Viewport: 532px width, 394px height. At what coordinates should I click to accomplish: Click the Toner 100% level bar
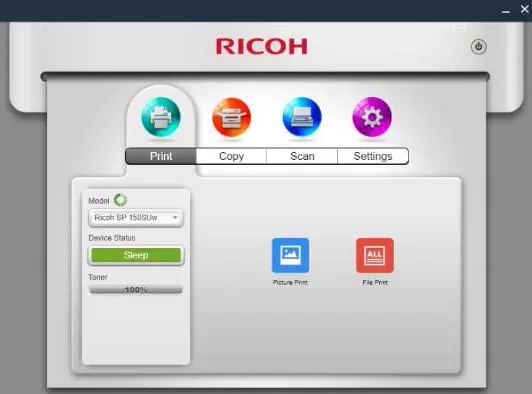point(136,290)
